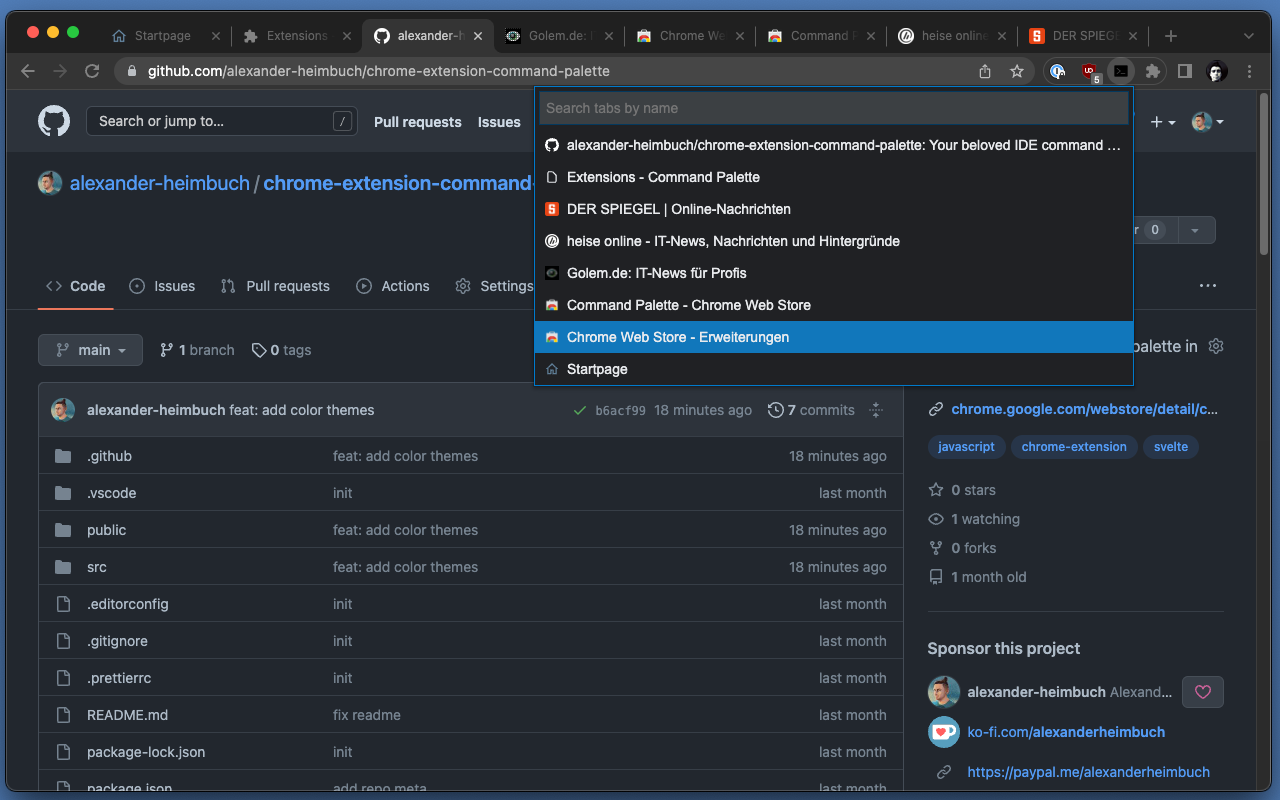This screenshot has width=1280, height=800.
Task: Select 'Command Palette - Chrome Web Store' entry
Action: pos(834,305)
